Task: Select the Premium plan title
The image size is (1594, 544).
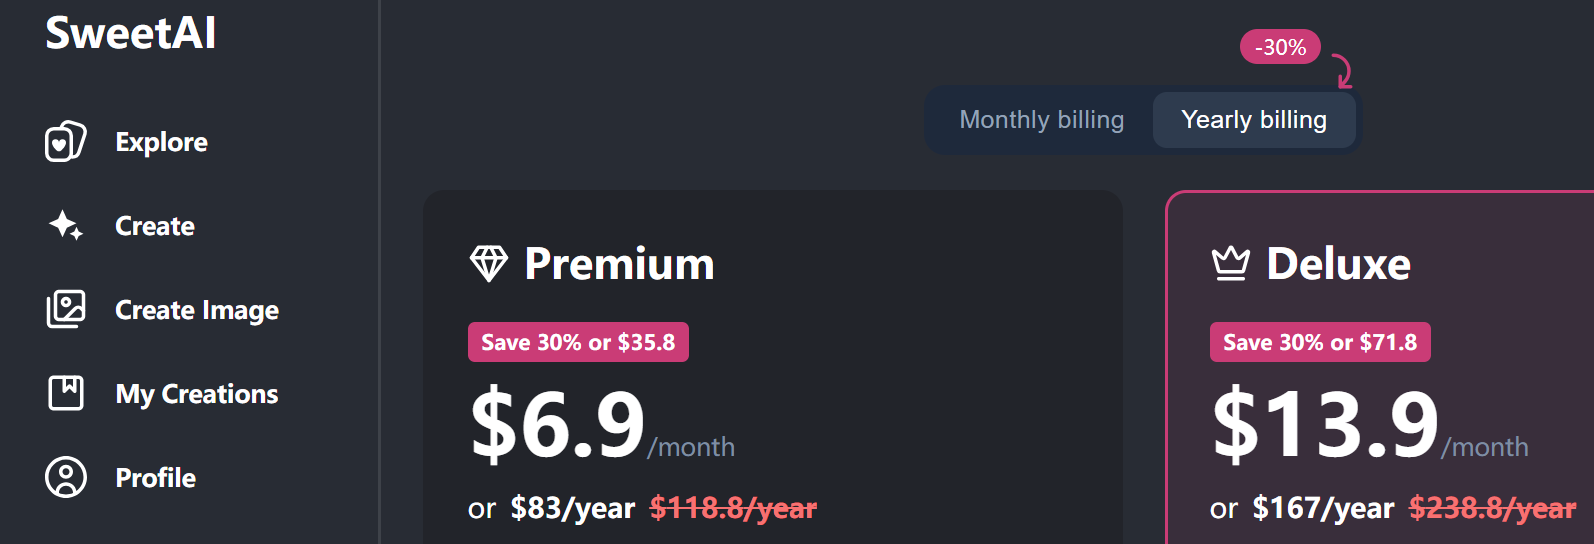Action: [619, 264]
